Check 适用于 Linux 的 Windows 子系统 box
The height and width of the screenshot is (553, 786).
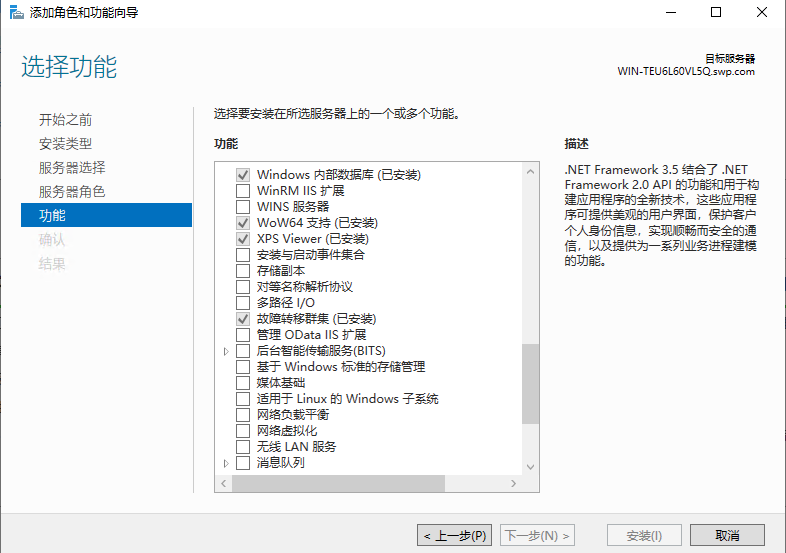(243, 399)
